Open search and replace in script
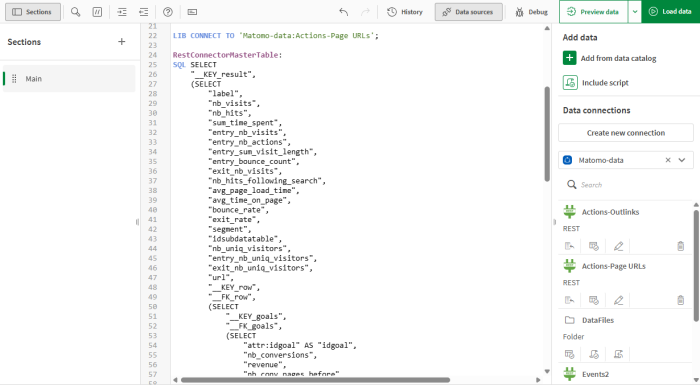This screenshot has width=700, height=386. [75, 12]
